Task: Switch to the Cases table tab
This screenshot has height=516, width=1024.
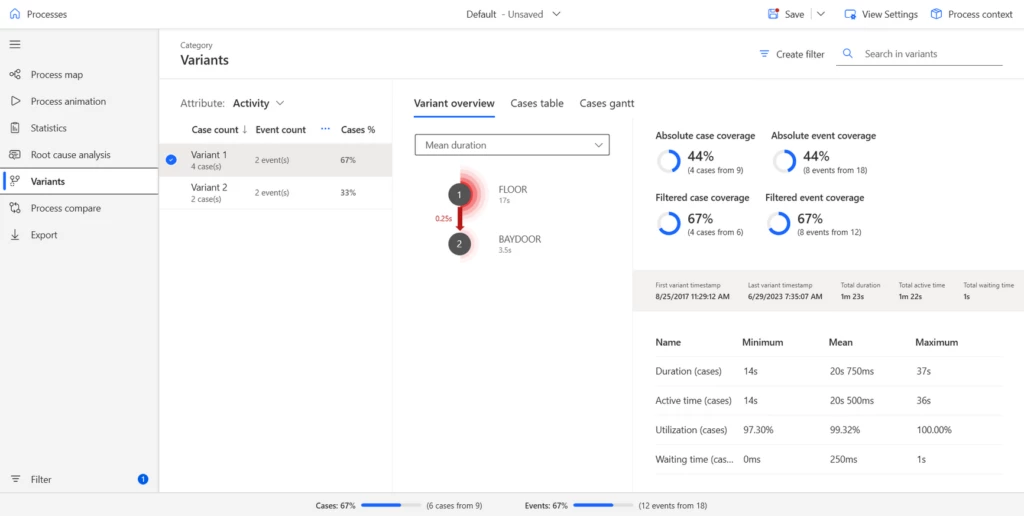Action: (536, 103)
